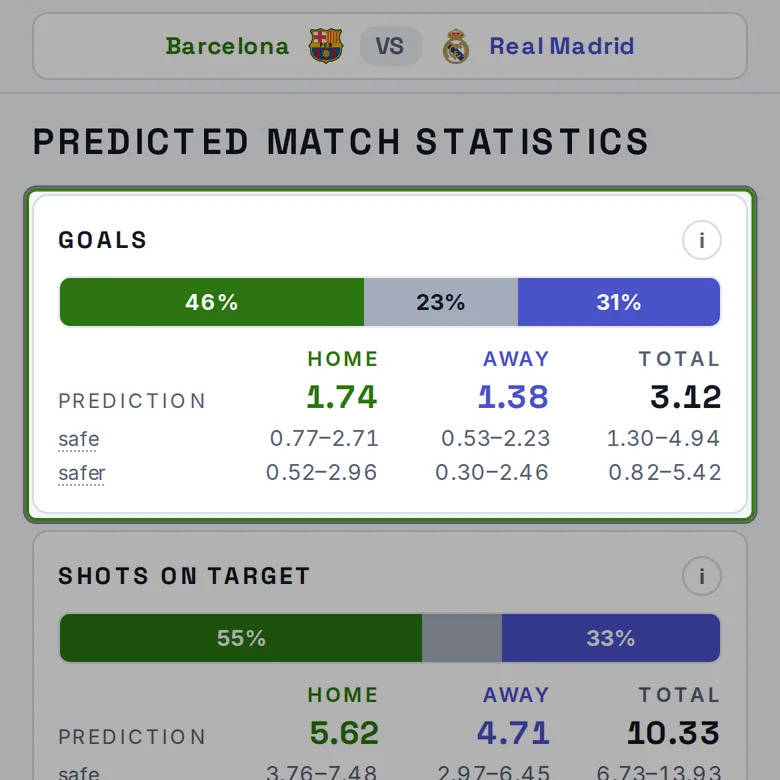Click the 33% shots on target segment
Screen dimensions: 780x780
click(611, 638)
